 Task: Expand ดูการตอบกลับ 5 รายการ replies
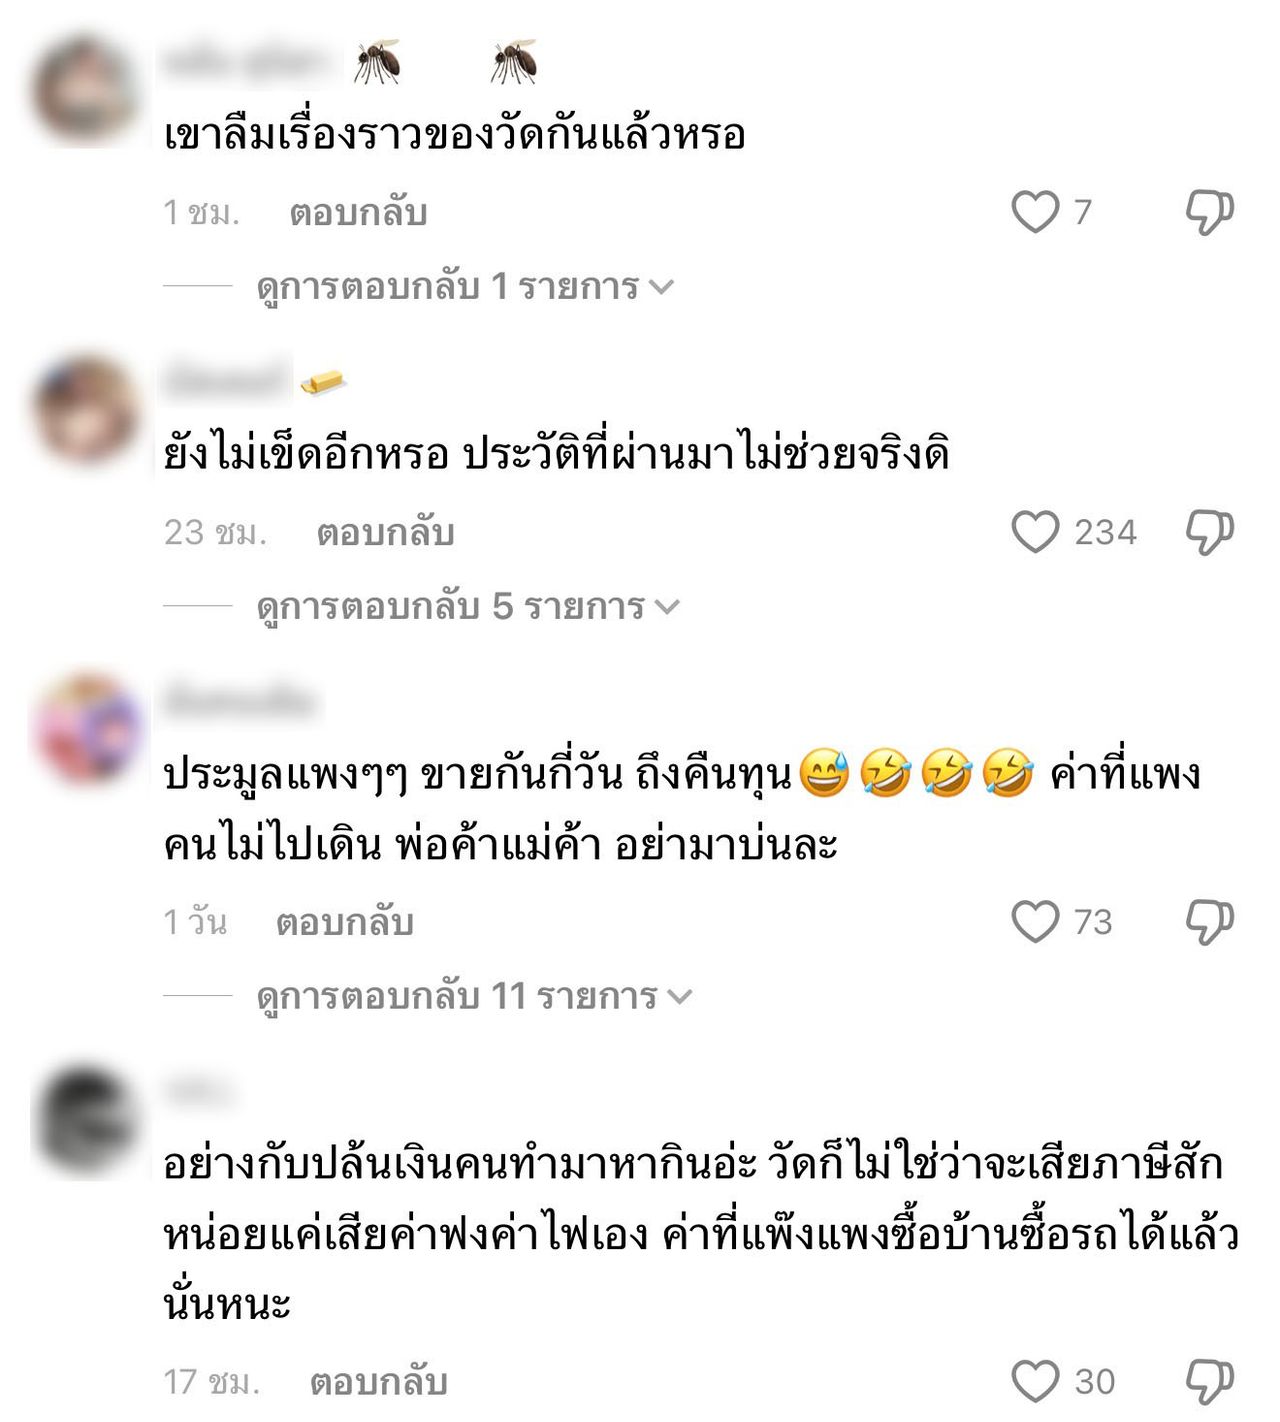tap(468, 607)
